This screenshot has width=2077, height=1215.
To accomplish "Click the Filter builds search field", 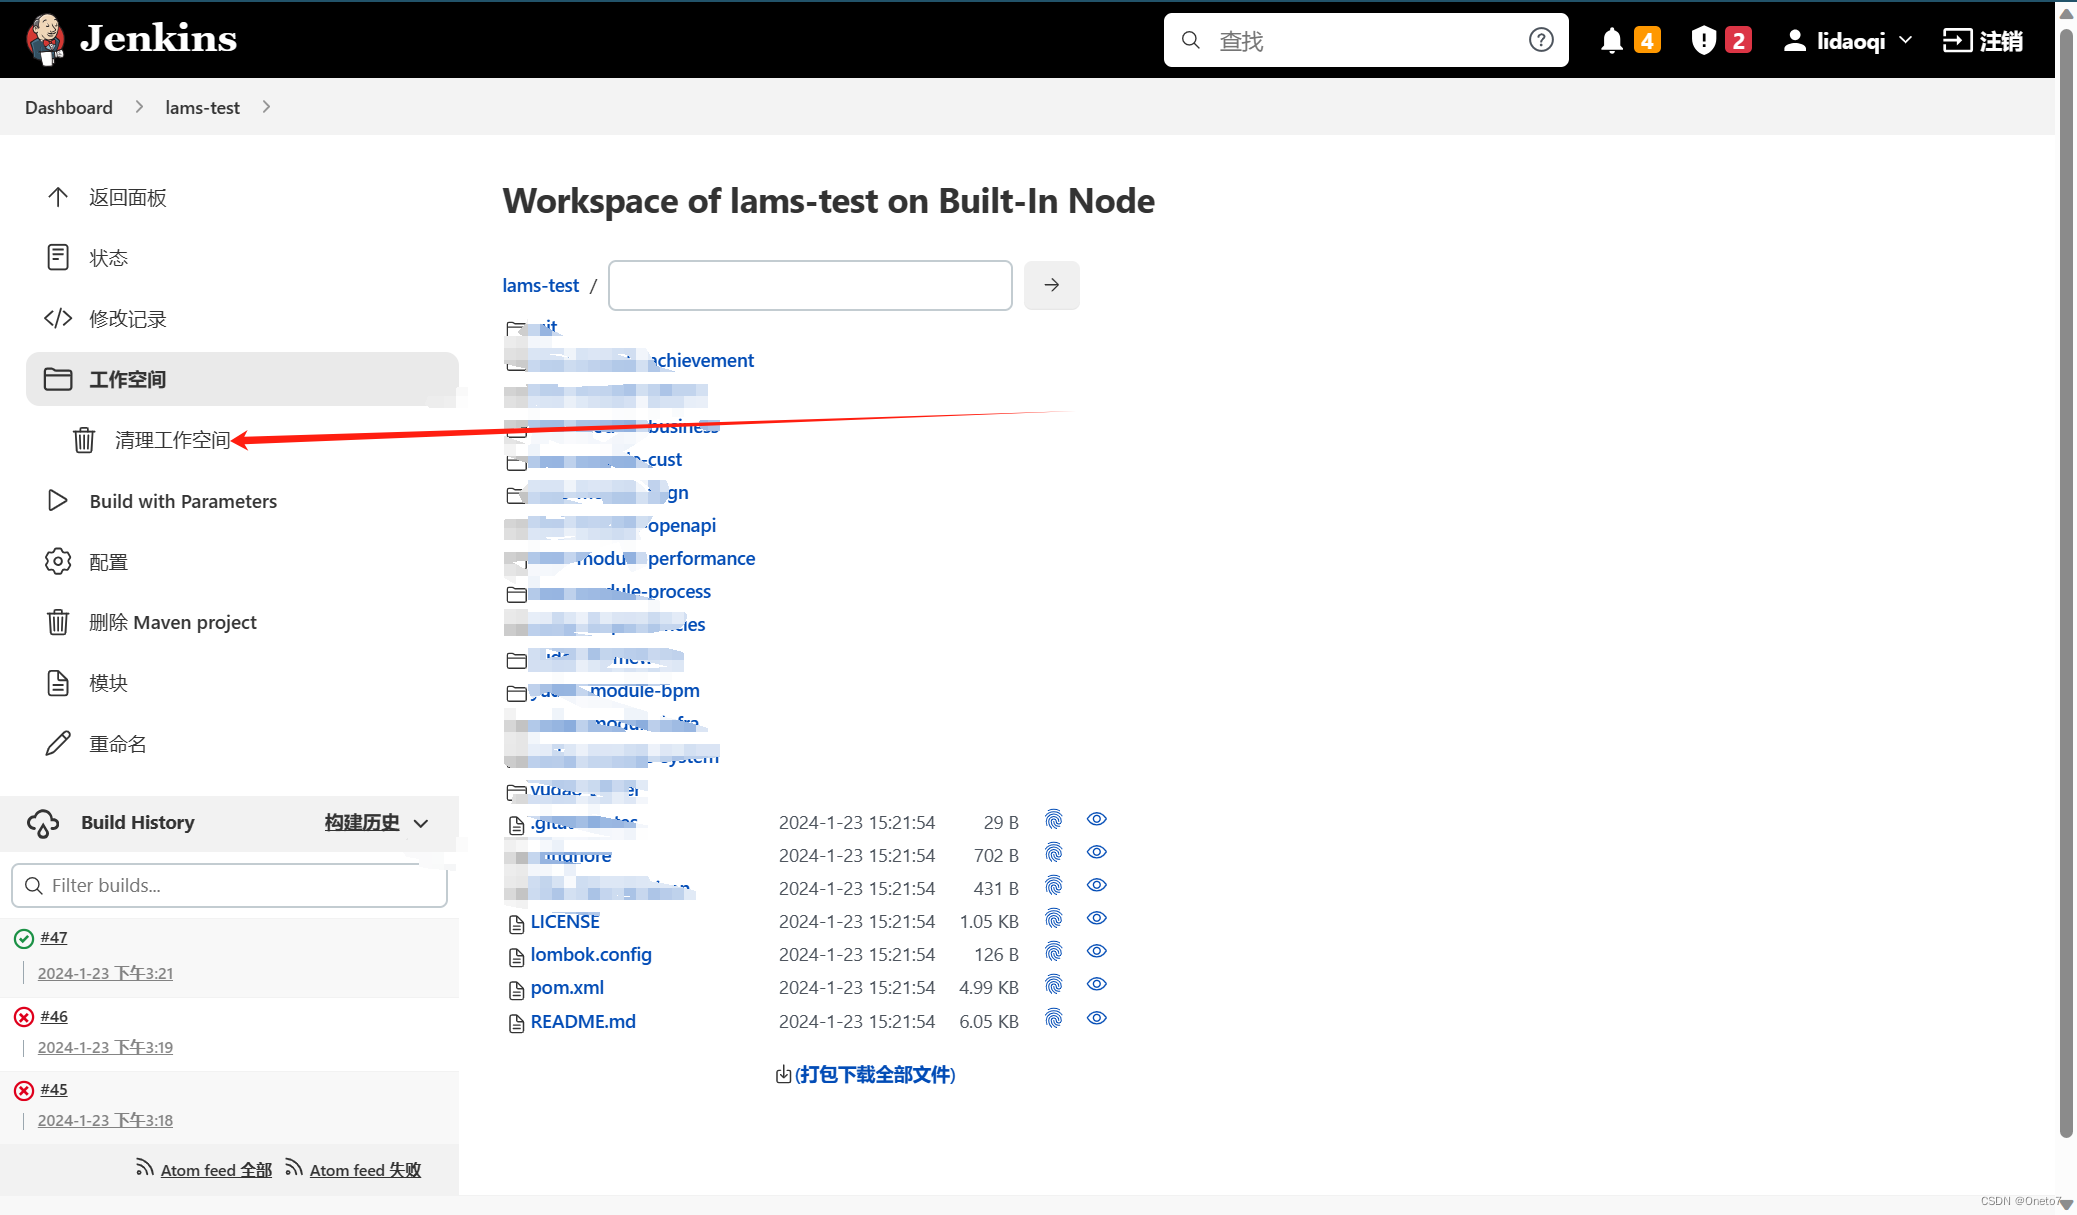I will coord(228,885).
